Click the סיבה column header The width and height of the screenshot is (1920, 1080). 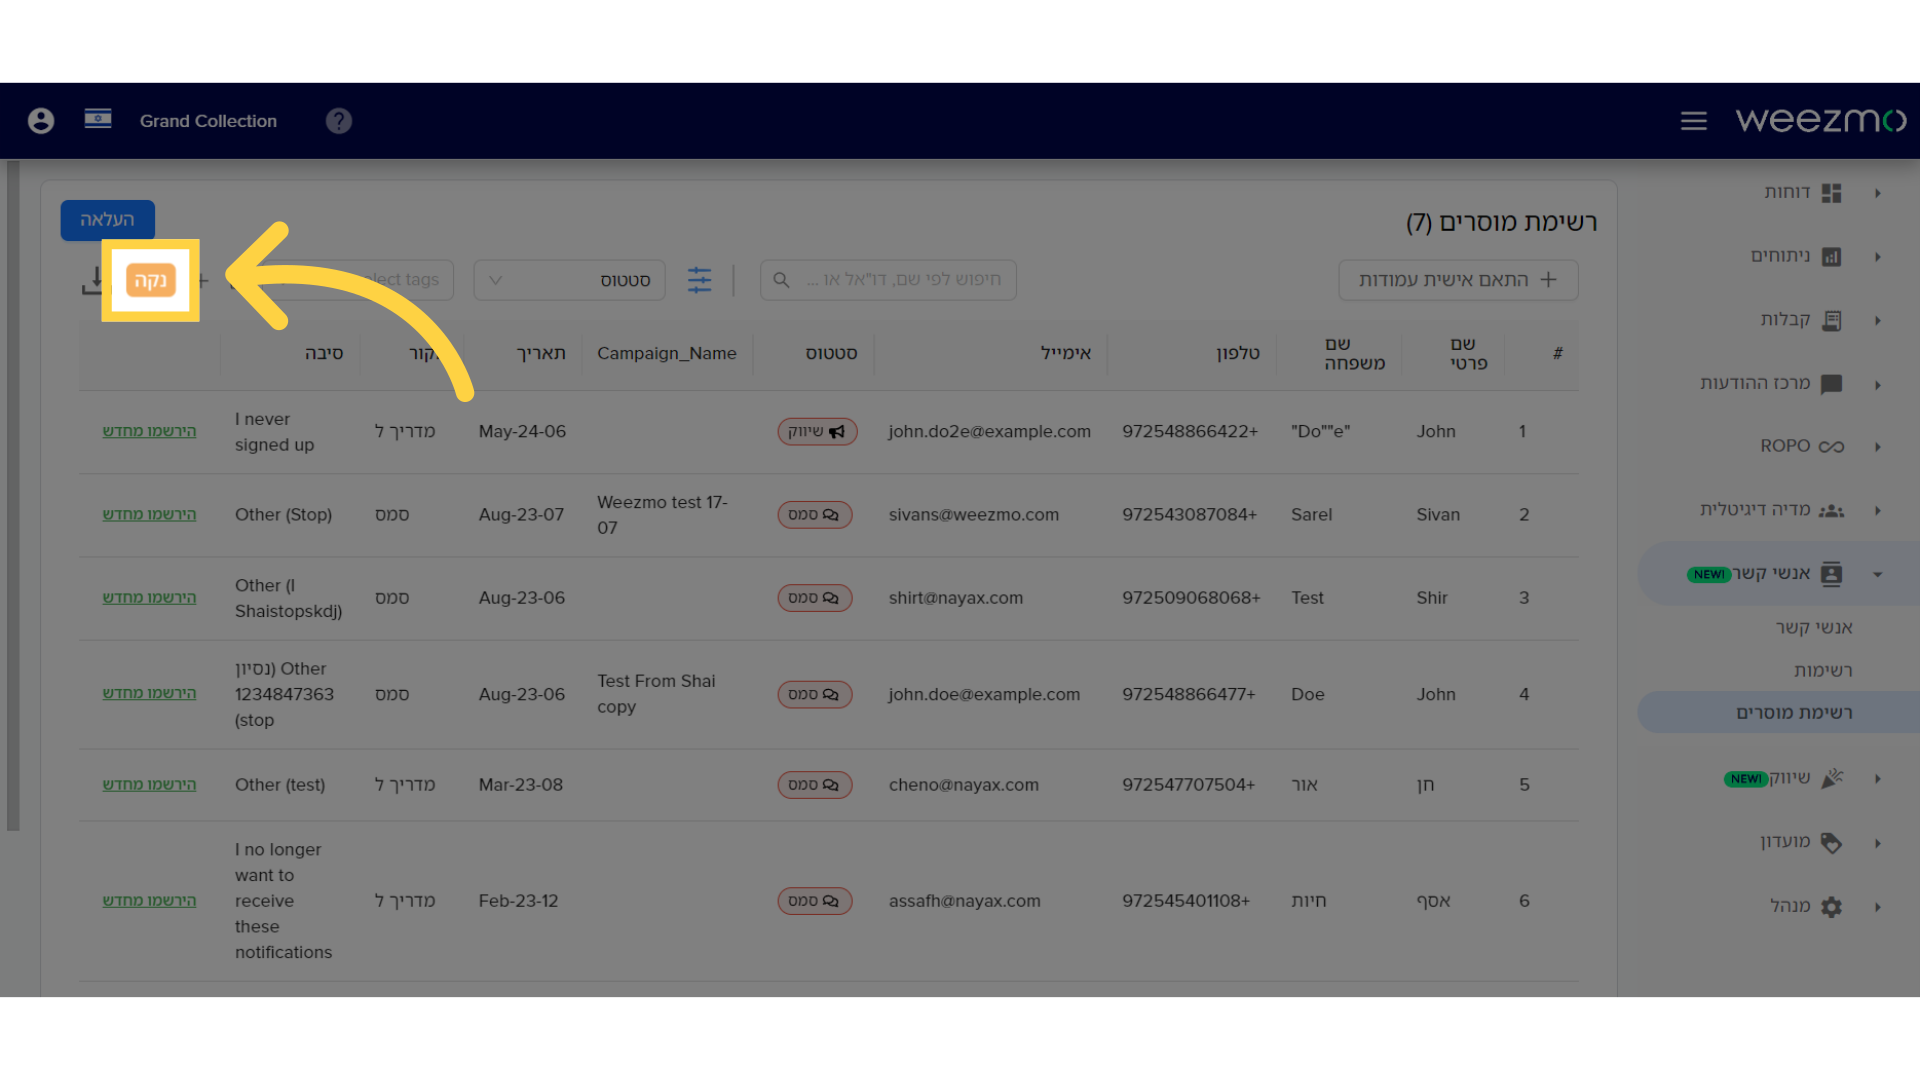click(x=324, y=354)
